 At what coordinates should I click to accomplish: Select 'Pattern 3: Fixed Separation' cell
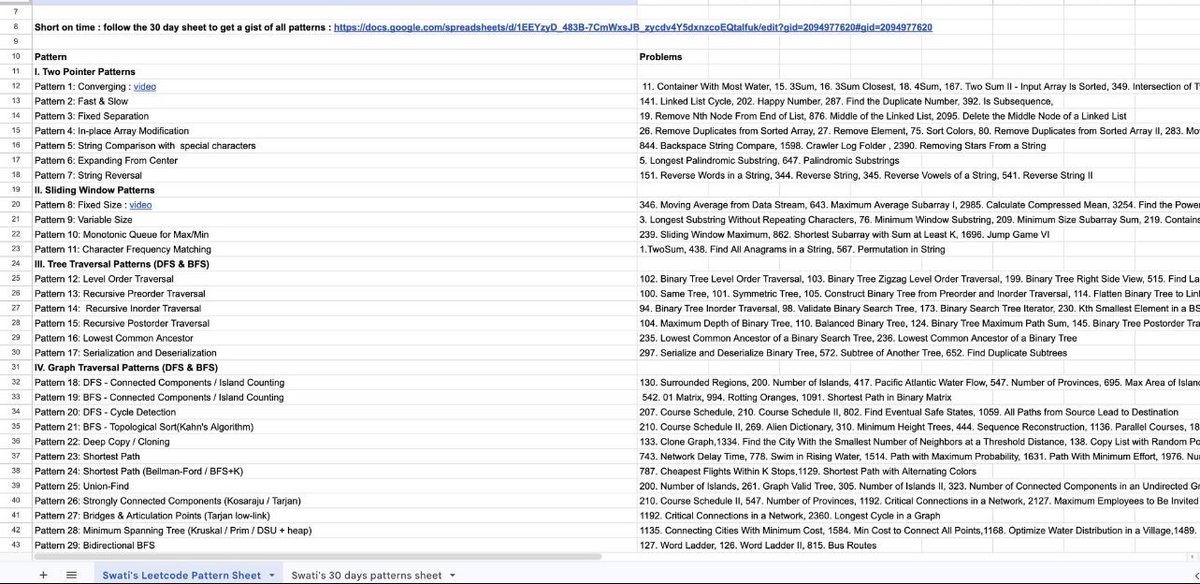[333, 116]
